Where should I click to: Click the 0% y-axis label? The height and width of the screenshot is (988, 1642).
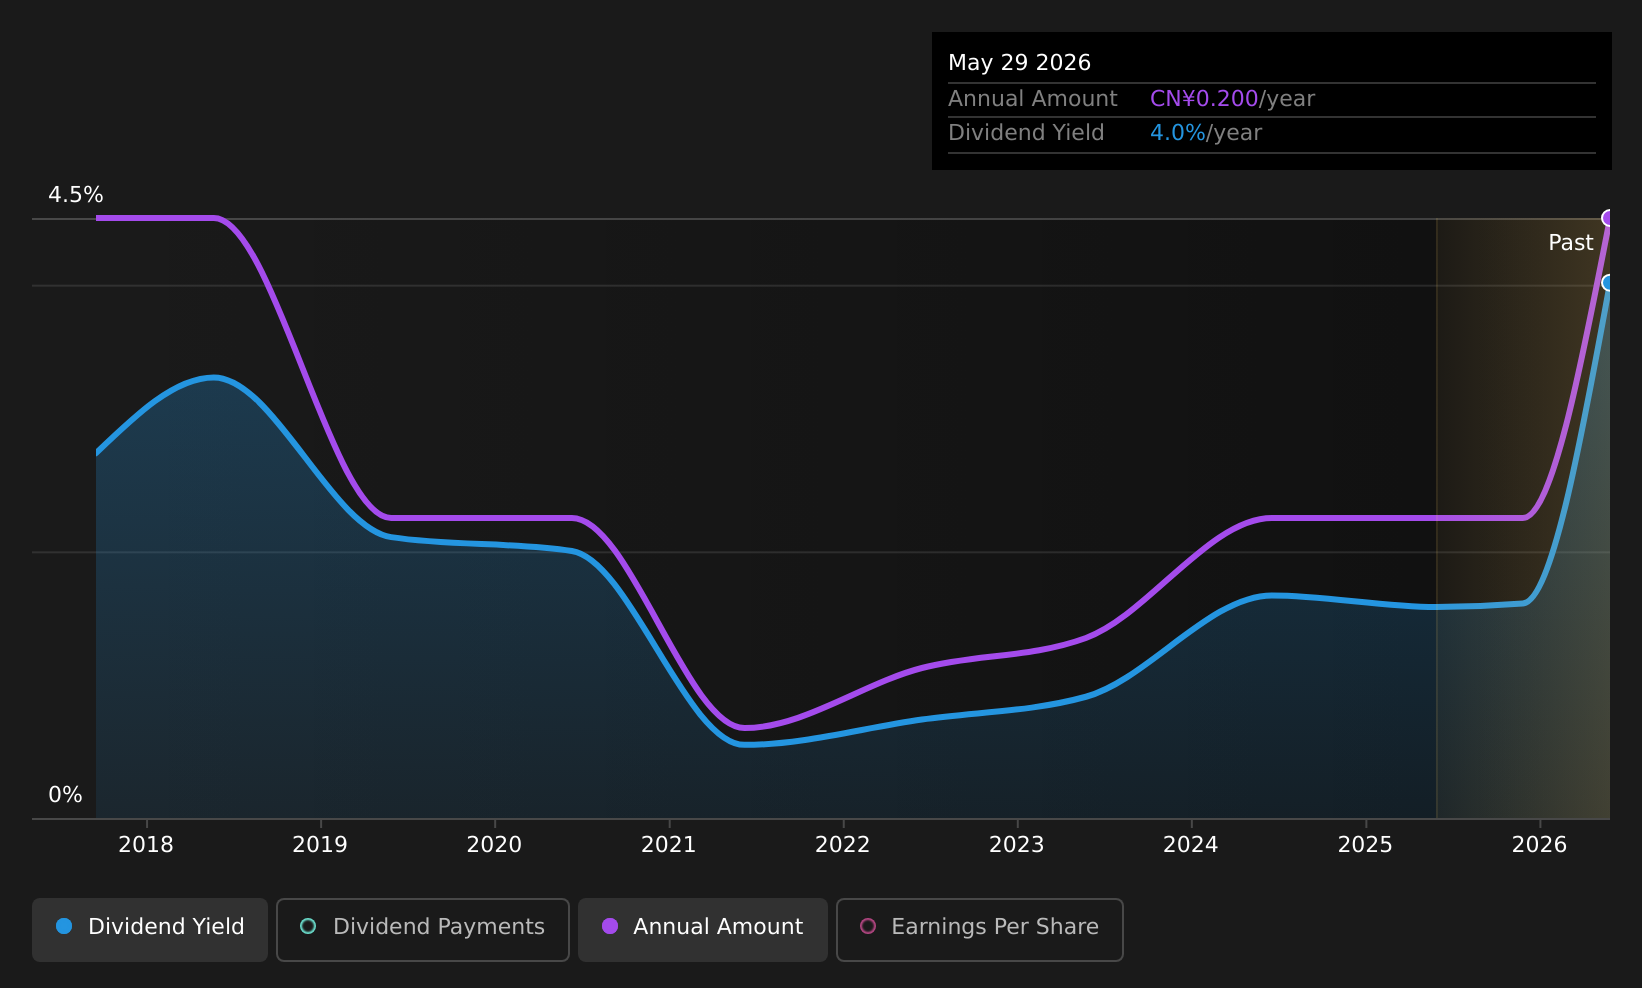(65, 795)
